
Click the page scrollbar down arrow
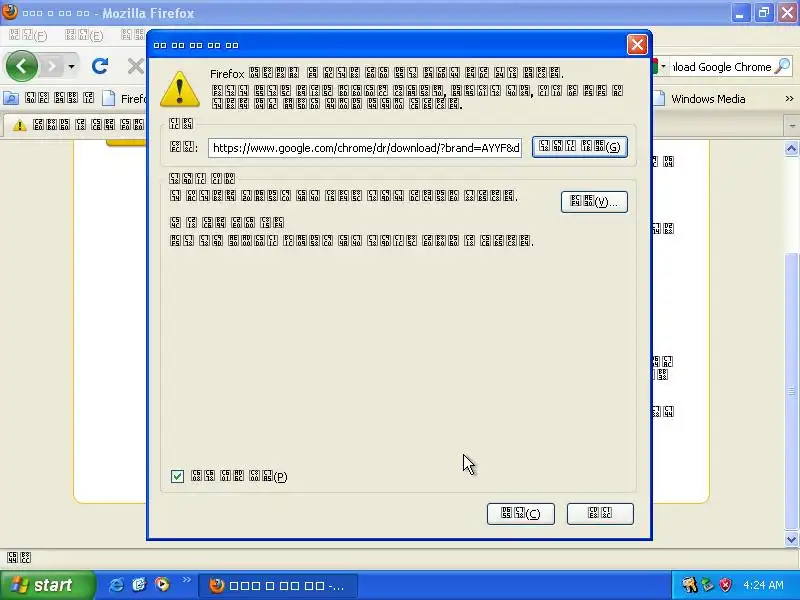pyautogui.click(x=791, y=539)
